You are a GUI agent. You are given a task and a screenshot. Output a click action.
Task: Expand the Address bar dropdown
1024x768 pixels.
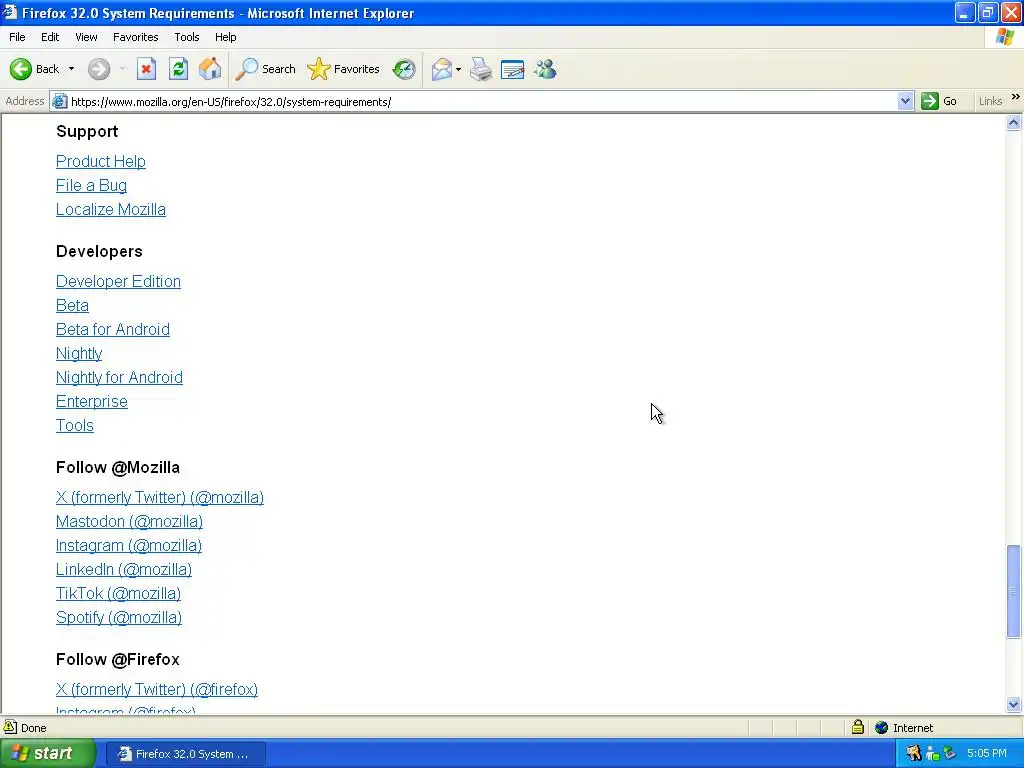905,101
